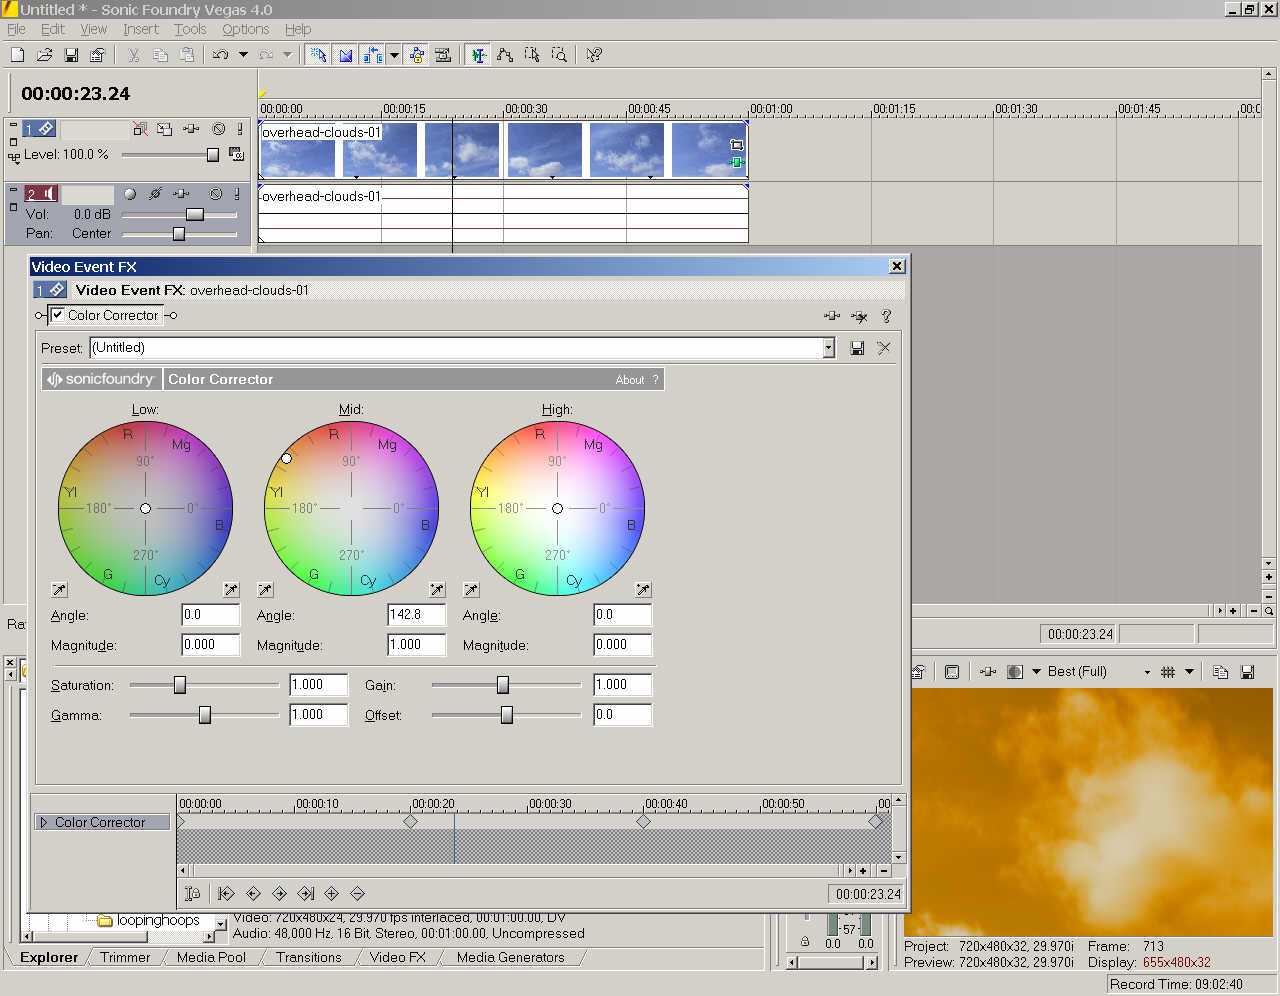
Task: Open the project Properties toolbar icon
Action: (97, 55)
